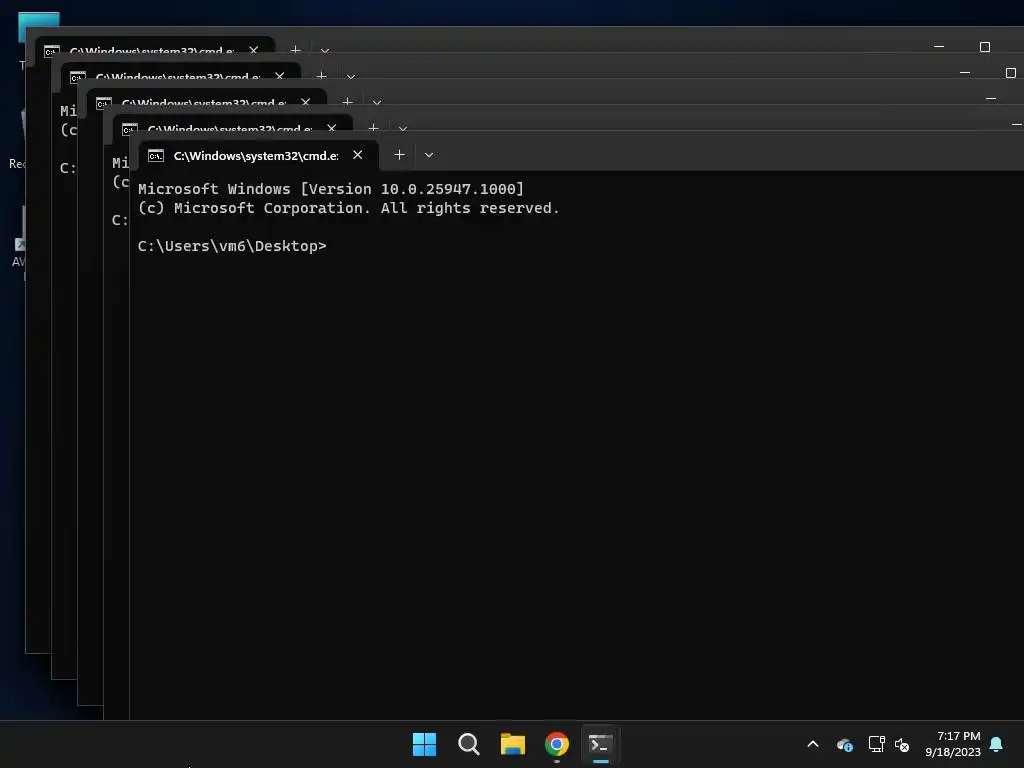Select the third terminal window's cmd.exe tab
The height and width of the screenshot is (768, 1024).
206,99
